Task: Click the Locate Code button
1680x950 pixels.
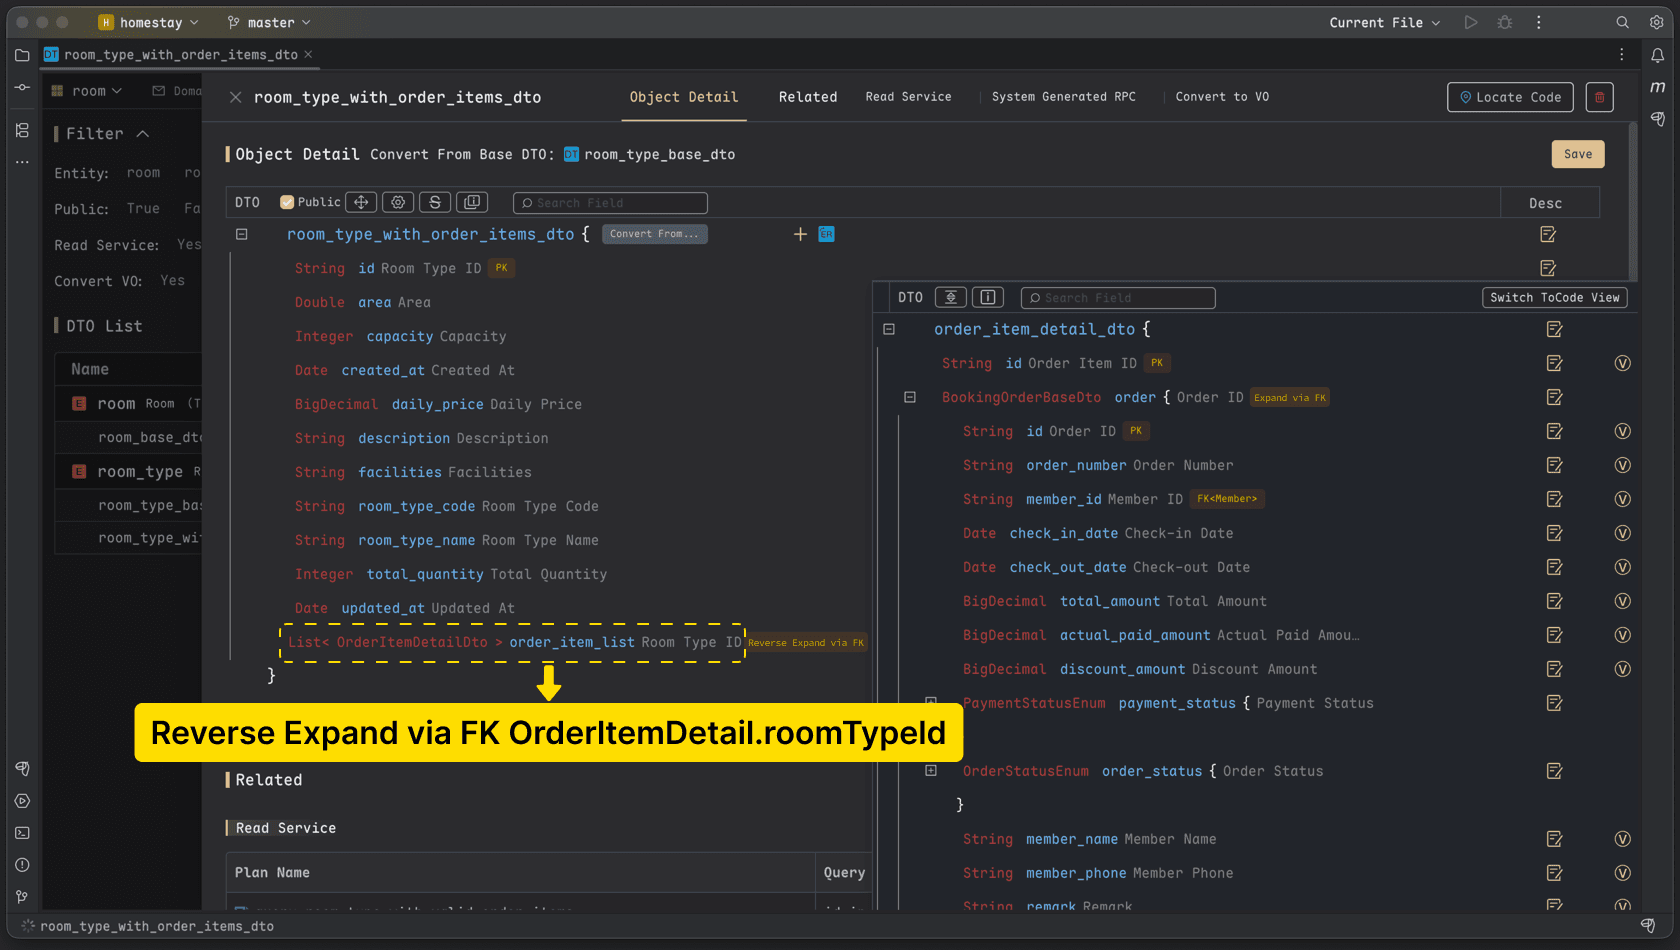Action: 1510,97
